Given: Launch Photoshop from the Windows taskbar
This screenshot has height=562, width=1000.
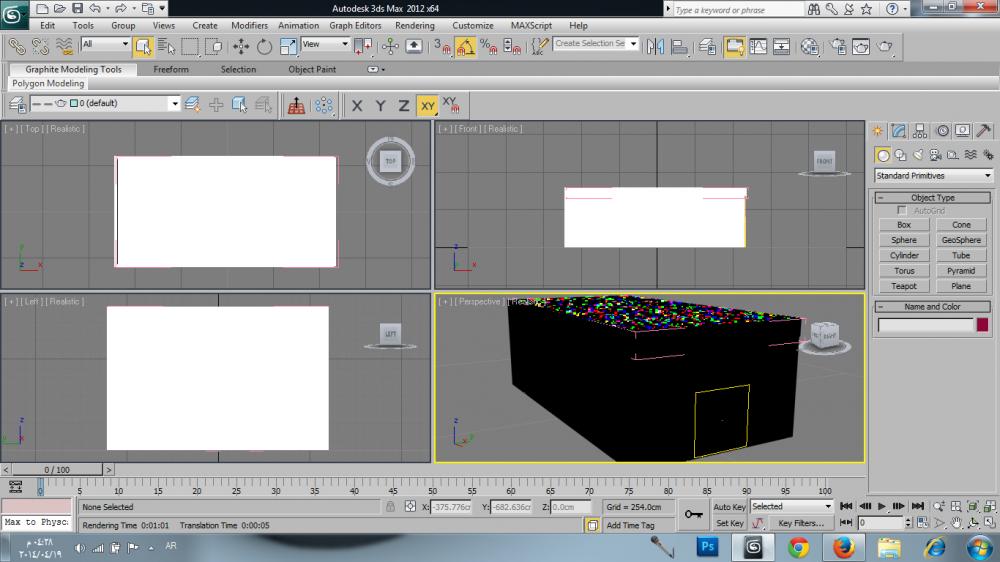Looking at the screenshot, I should pyautogui.click(x=709, y=546).
